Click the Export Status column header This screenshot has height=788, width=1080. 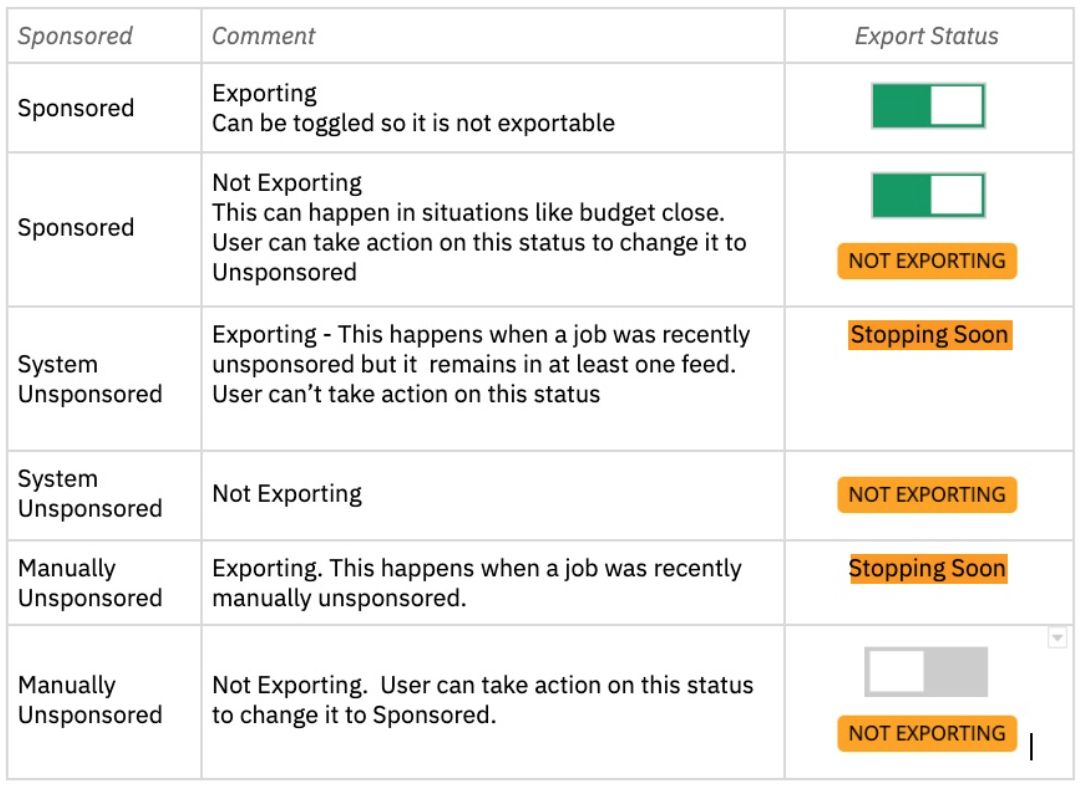pos(926,36)
